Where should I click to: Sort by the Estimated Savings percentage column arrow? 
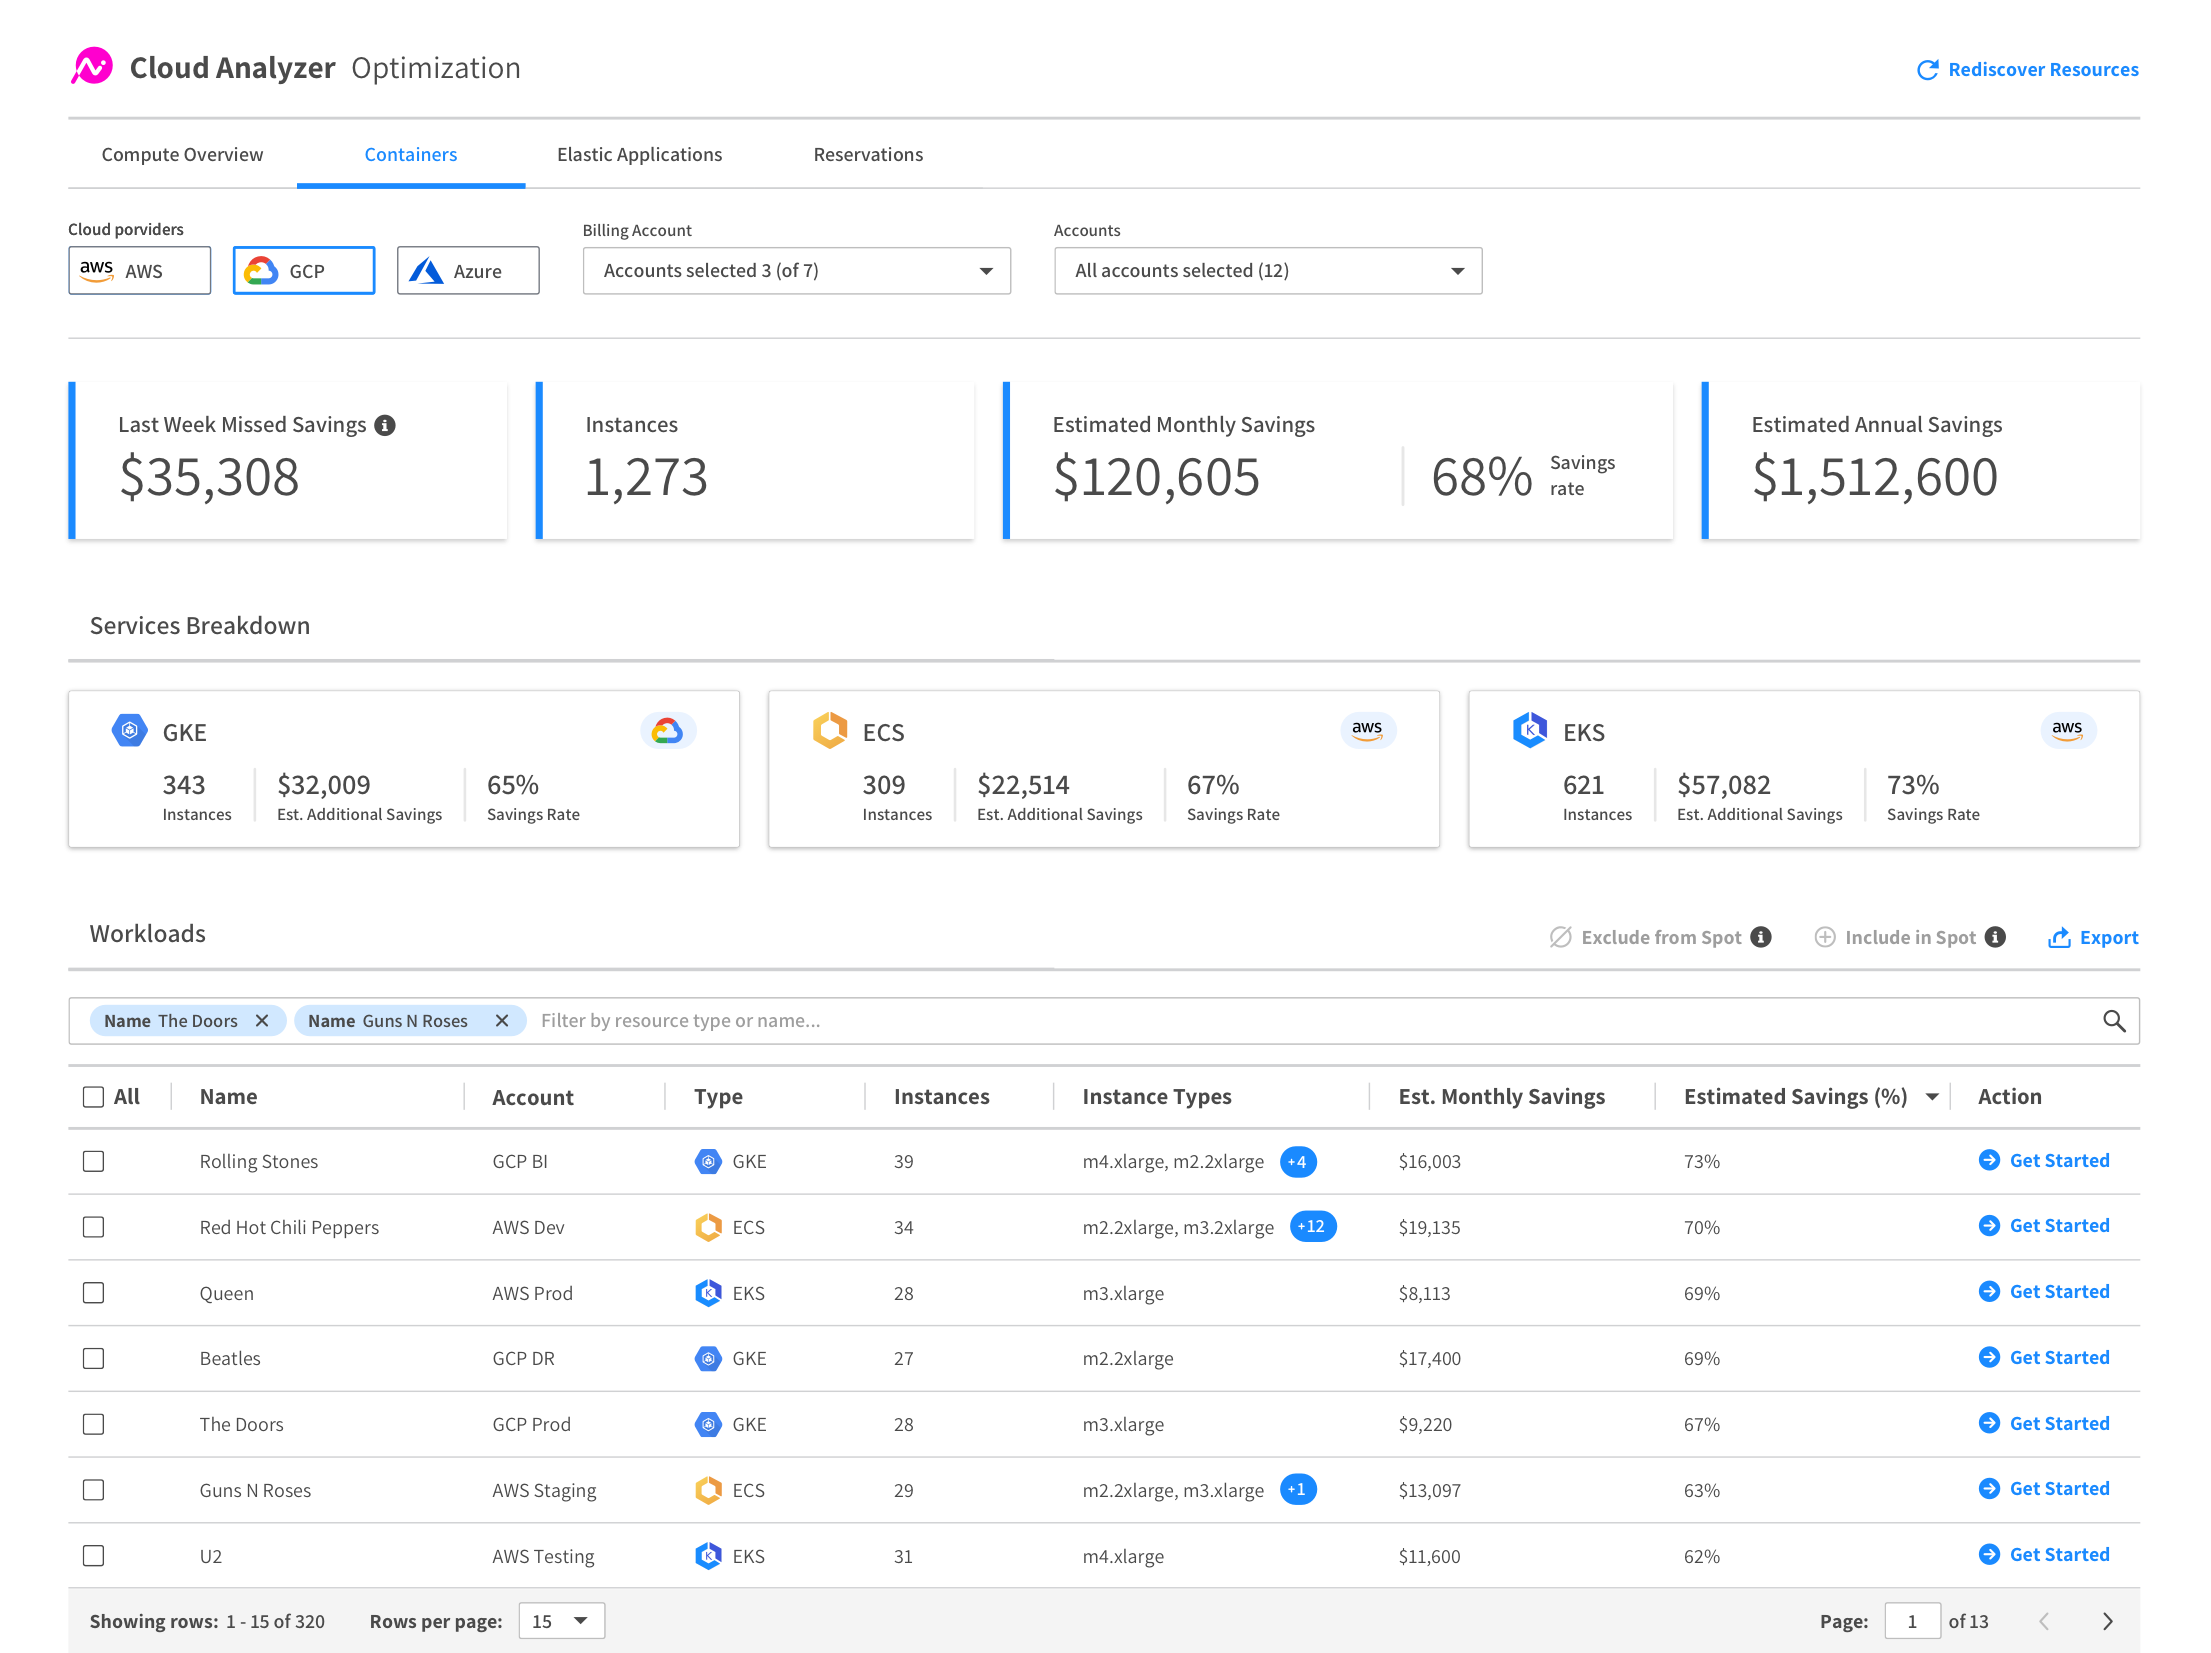click(x=1930, y=1096)
